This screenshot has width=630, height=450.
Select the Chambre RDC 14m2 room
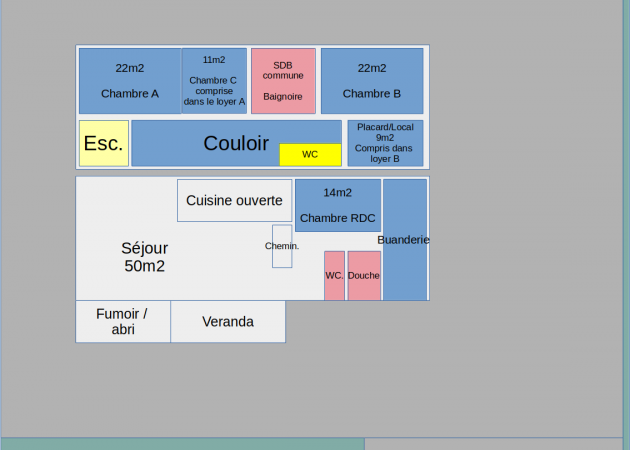(337, 205)
